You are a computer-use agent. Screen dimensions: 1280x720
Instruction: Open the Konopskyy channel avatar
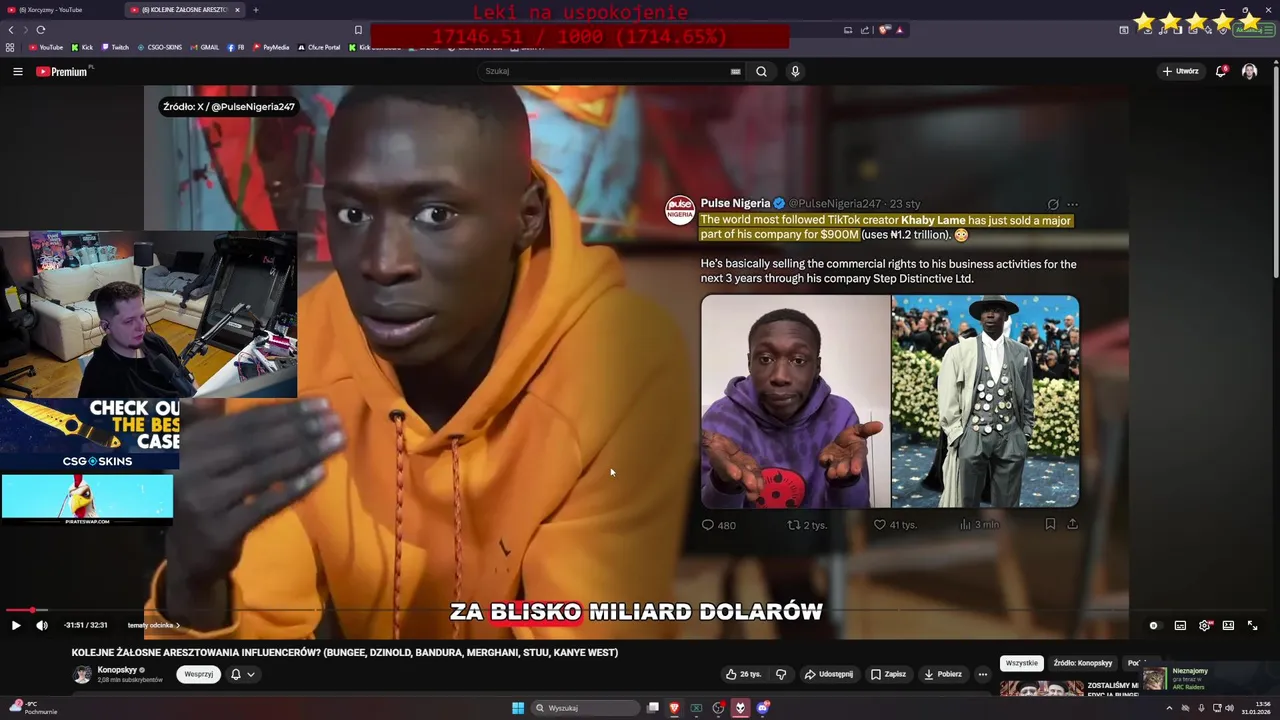pos(83,674)
